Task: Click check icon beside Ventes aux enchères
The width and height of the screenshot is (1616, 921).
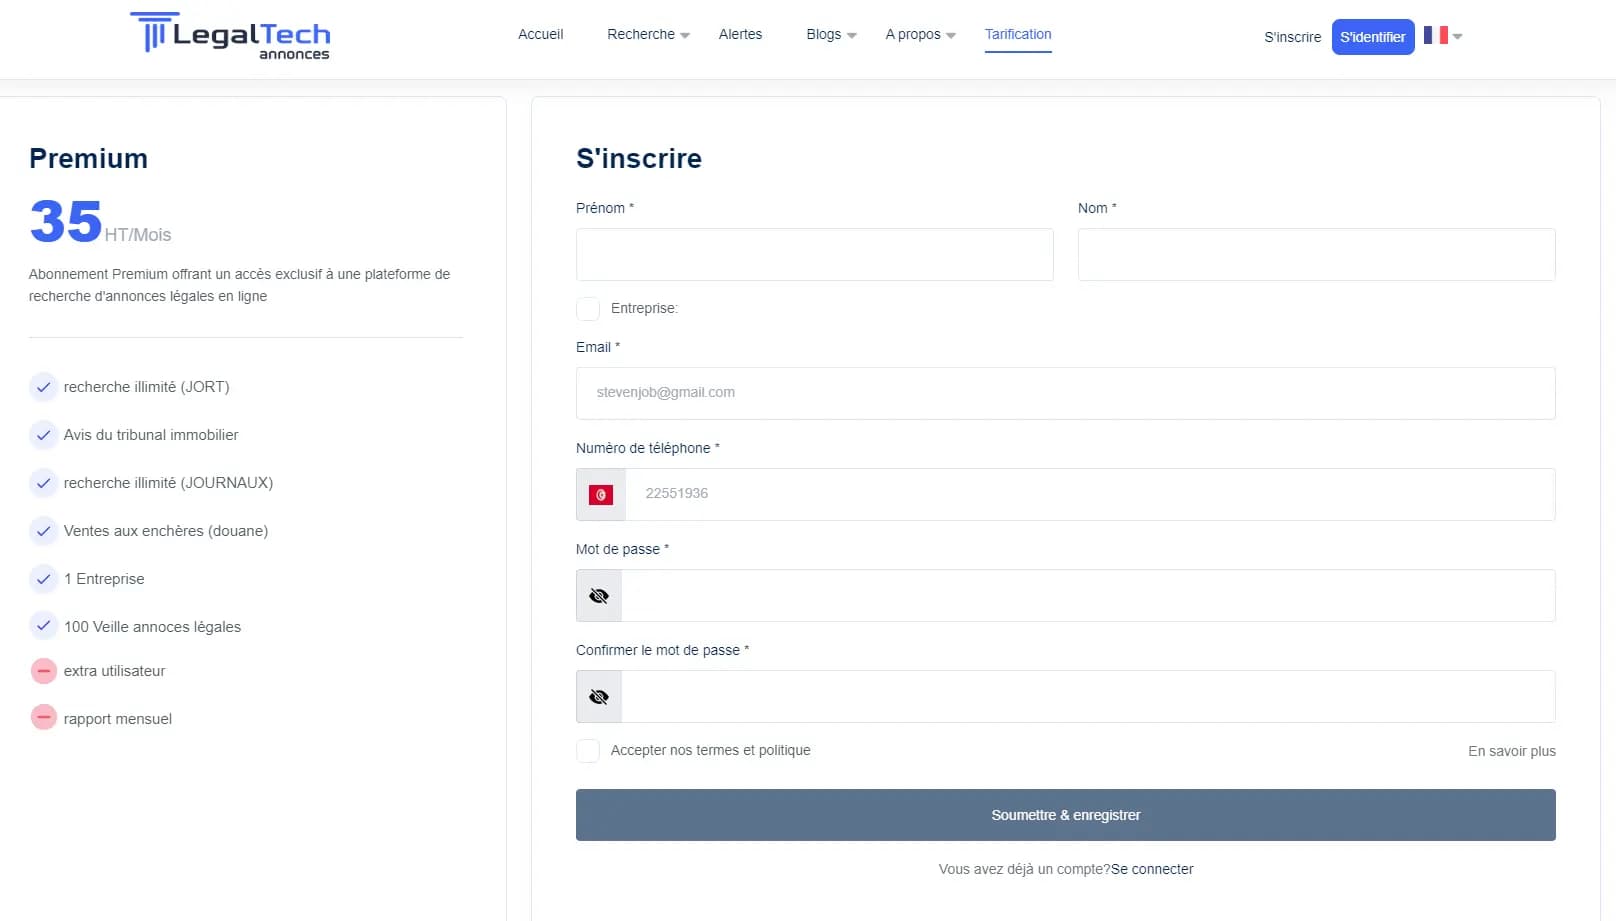Action: point(43,531)
